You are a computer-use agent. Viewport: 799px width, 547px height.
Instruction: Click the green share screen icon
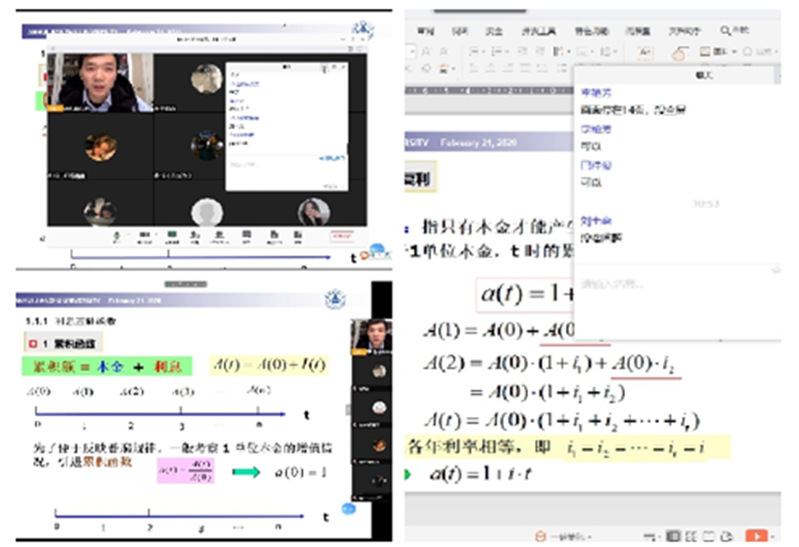[172, 236]
